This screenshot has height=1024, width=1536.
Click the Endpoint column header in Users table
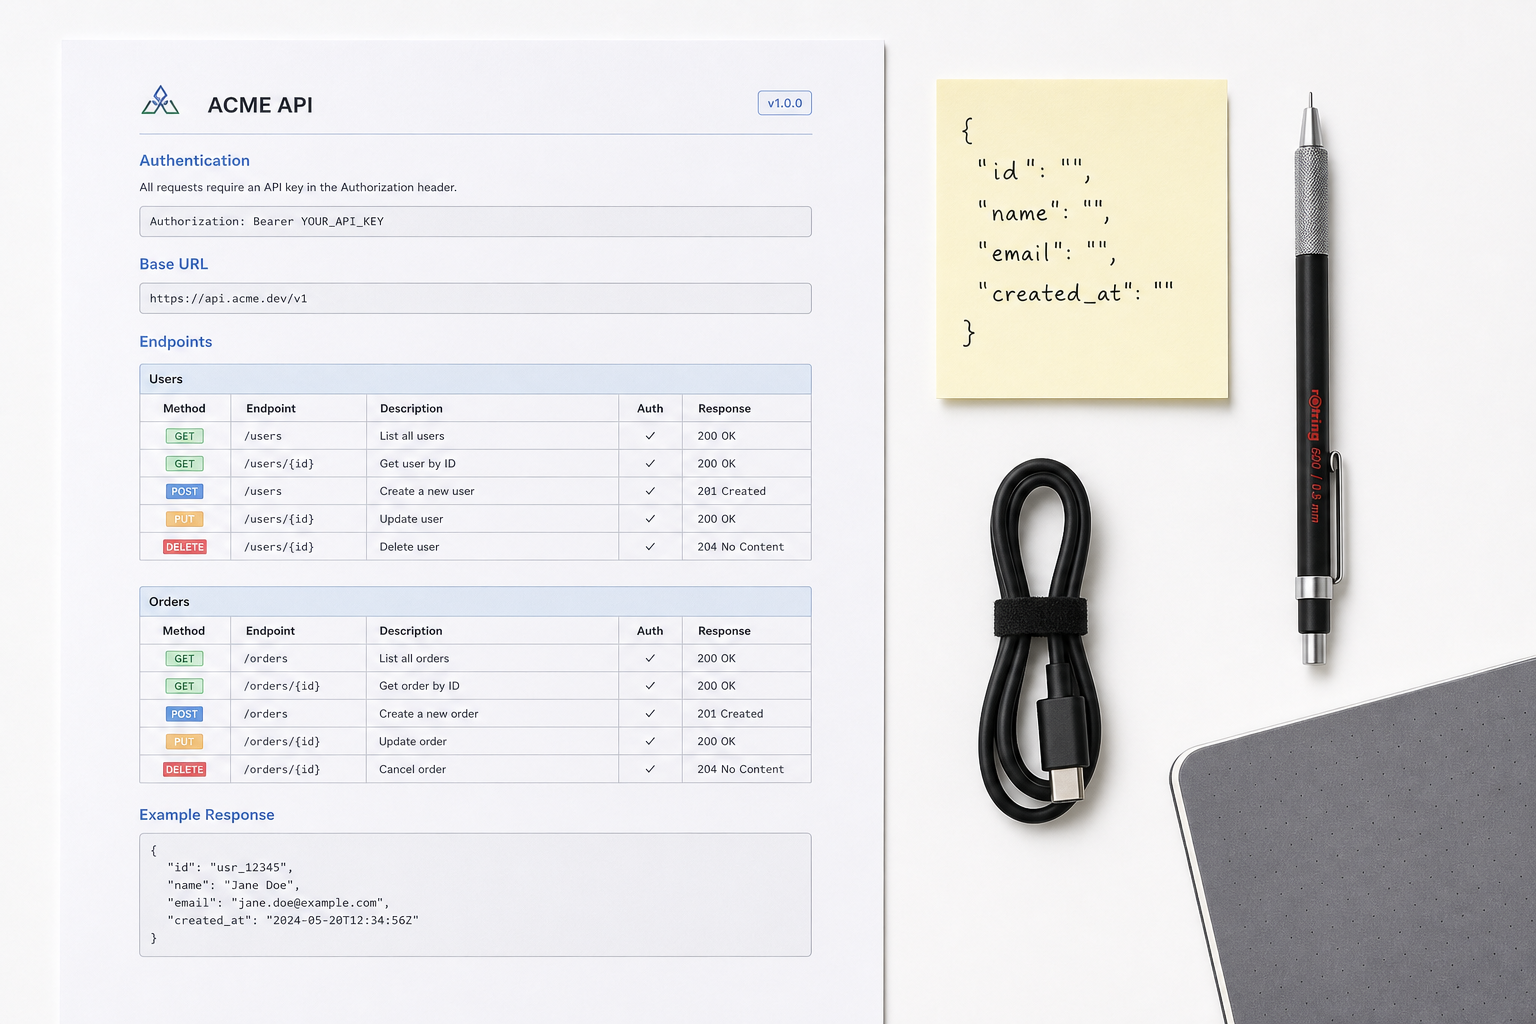point(271,408)
